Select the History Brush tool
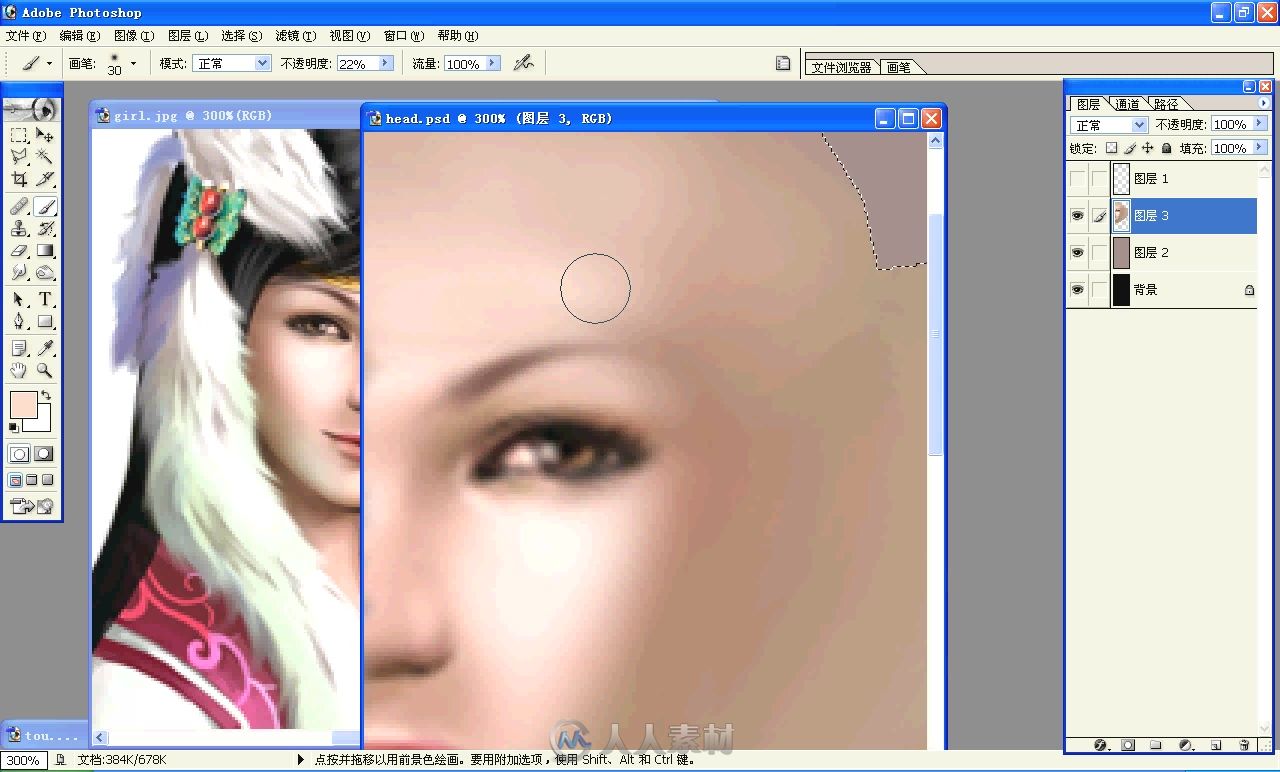 pyautogui.click(x=45, y=229)
